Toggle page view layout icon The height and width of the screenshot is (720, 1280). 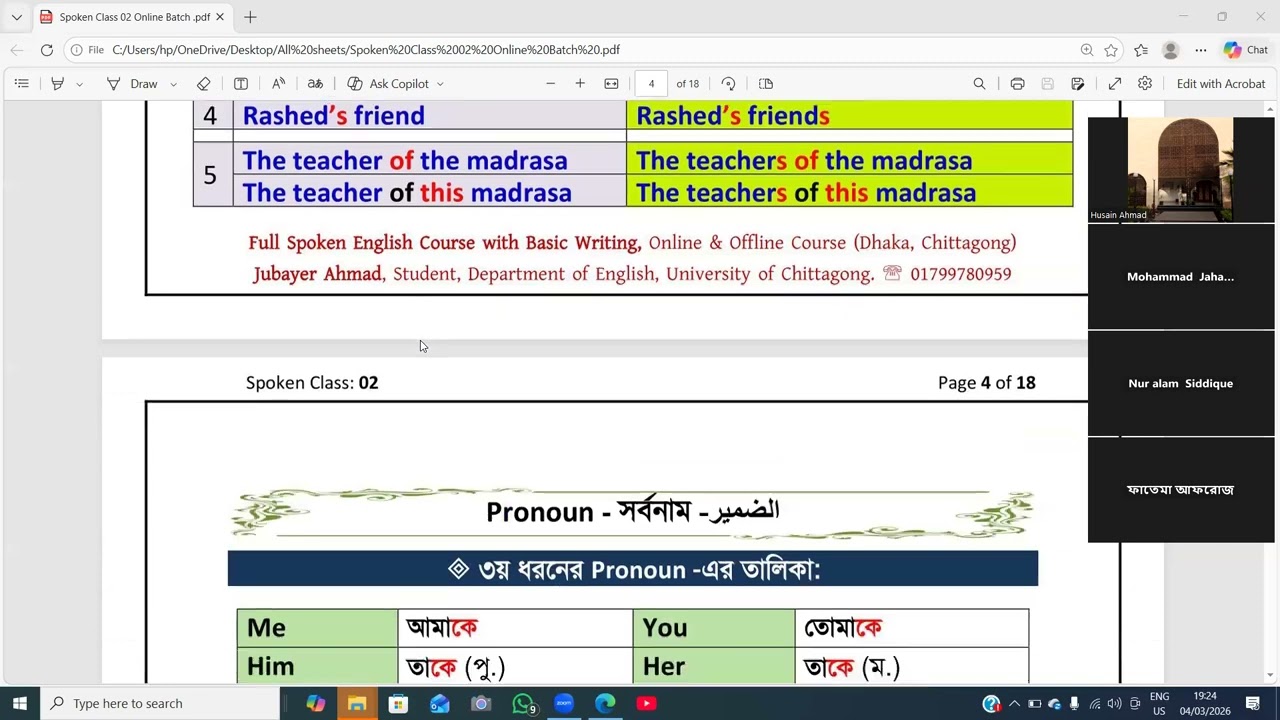[766, 84]
